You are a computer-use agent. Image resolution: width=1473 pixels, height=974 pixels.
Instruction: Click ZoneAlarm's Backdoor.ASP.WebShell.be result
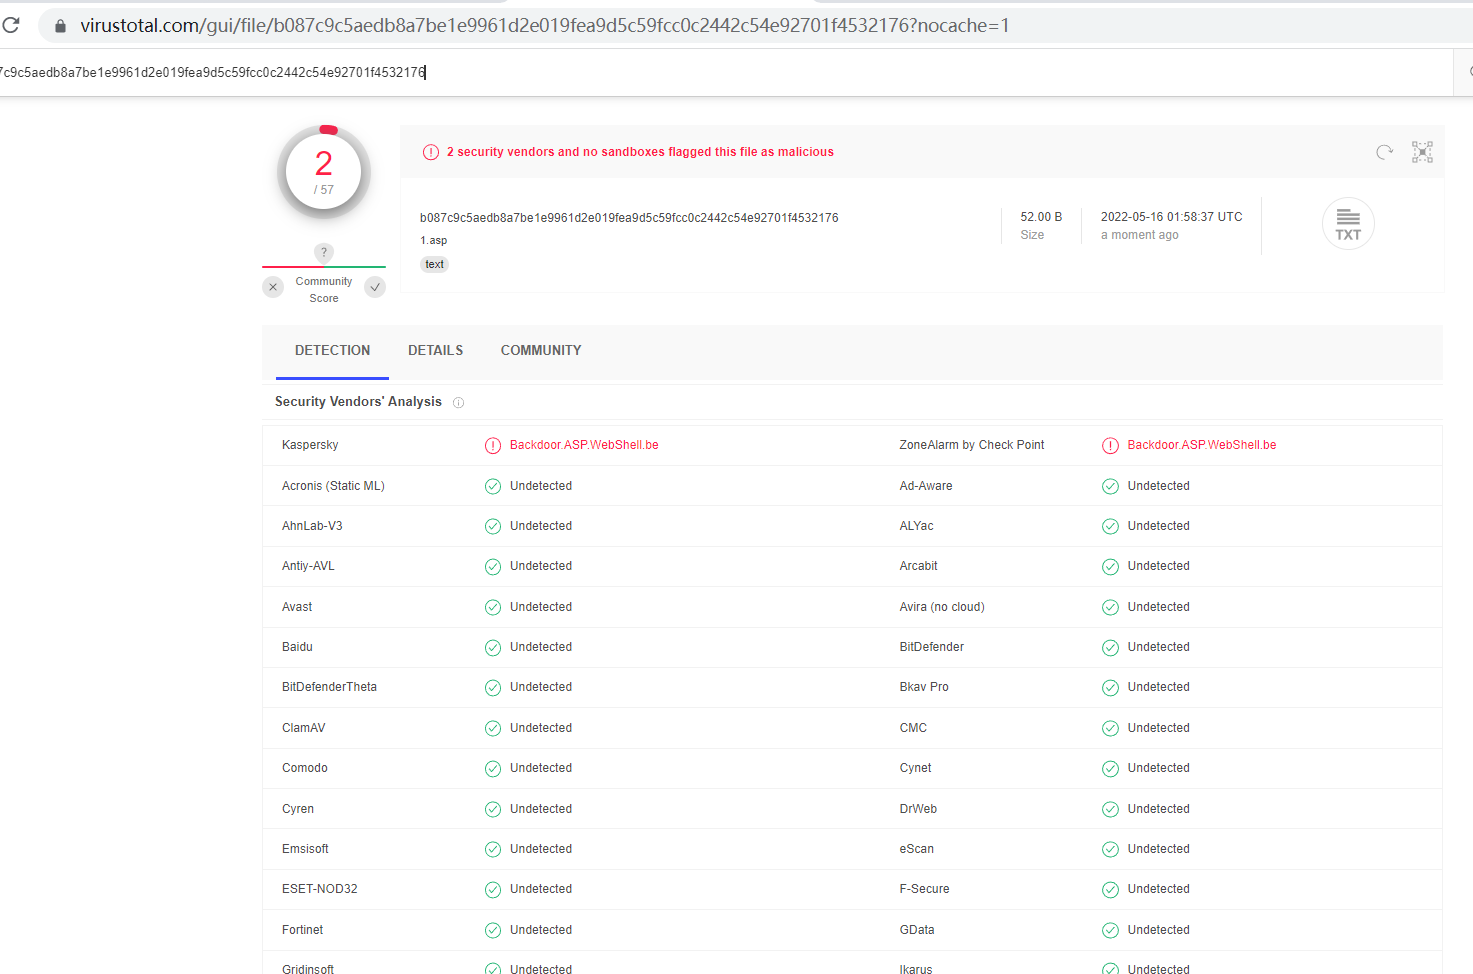point(1202,445)
